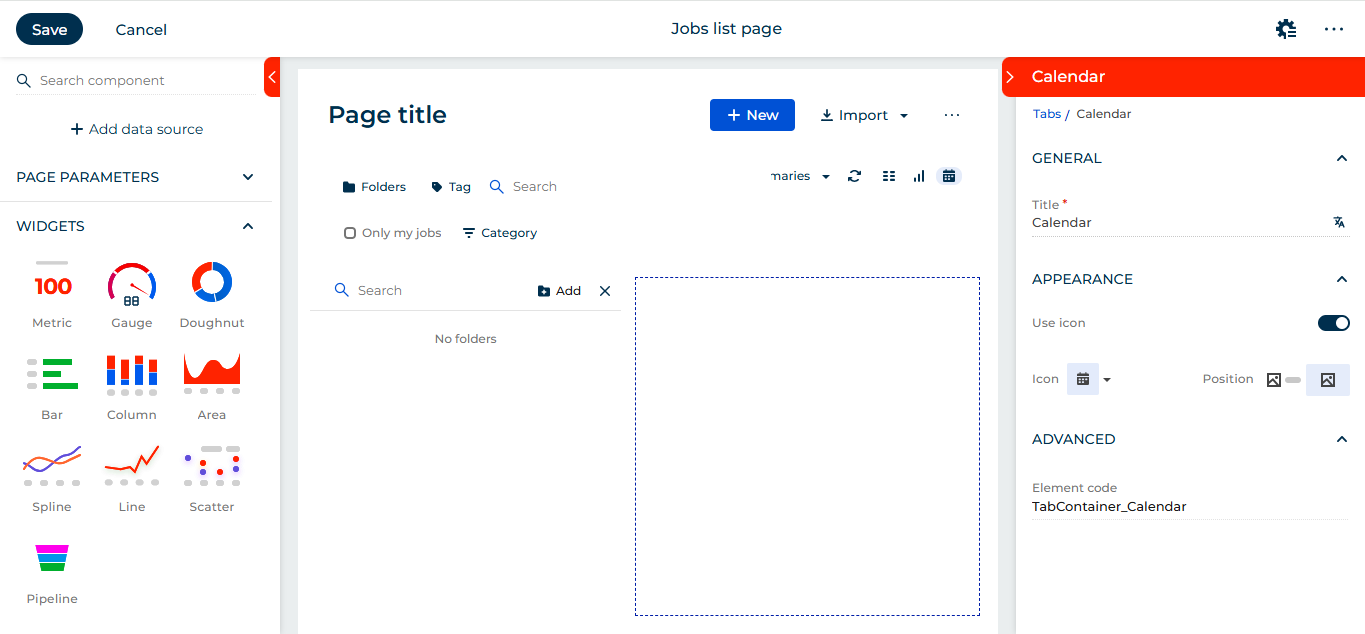Screen dimensions: 1365x634
Task: Open chart view with the bar chart icon
Action: point(919,175)
